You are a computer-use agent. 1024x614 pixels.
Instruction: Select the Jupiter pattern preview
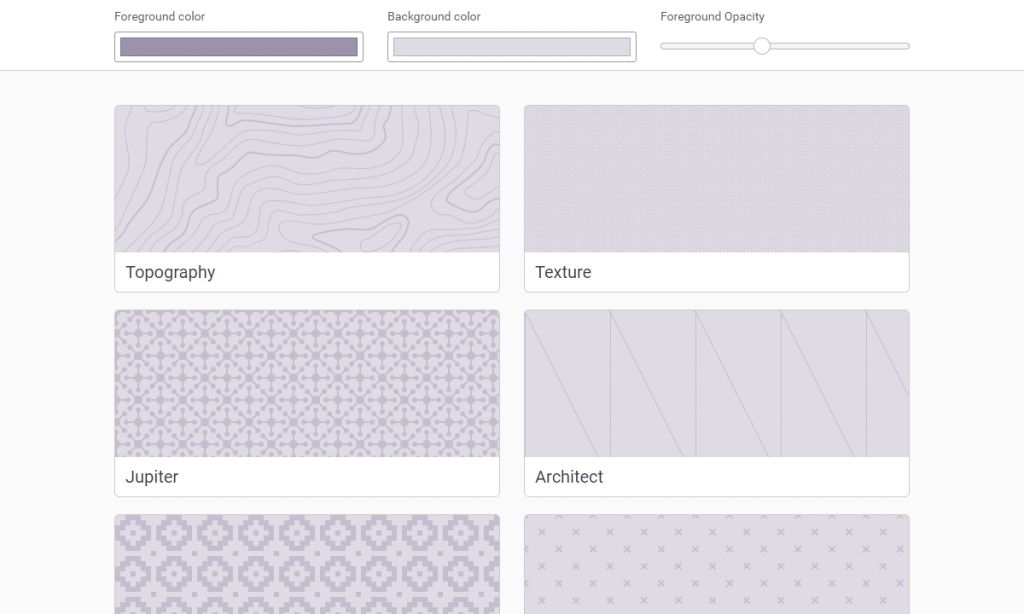(307, 383)
